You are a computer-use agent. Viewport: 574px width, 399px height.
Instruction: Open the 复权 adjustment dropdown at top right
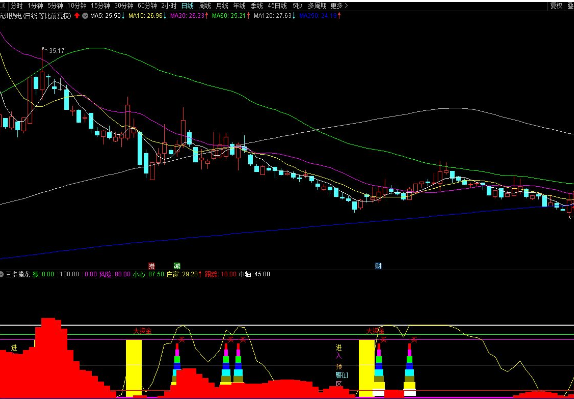pyautogui.click(x=556, y=6)
